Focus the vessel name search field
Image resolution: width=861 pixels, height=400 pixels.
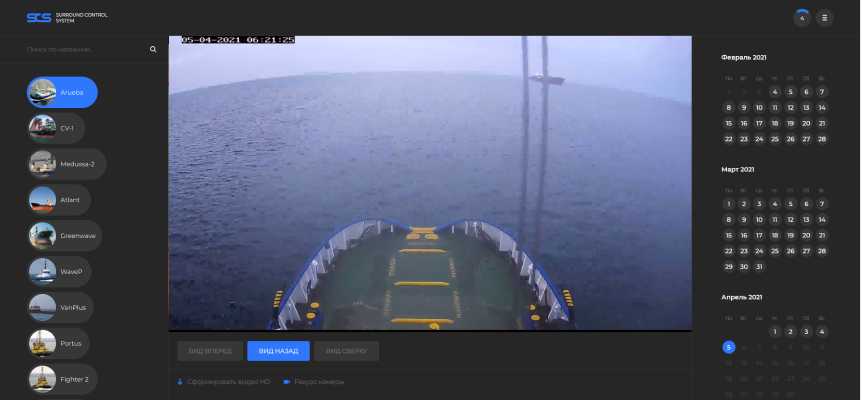[85, 49]
